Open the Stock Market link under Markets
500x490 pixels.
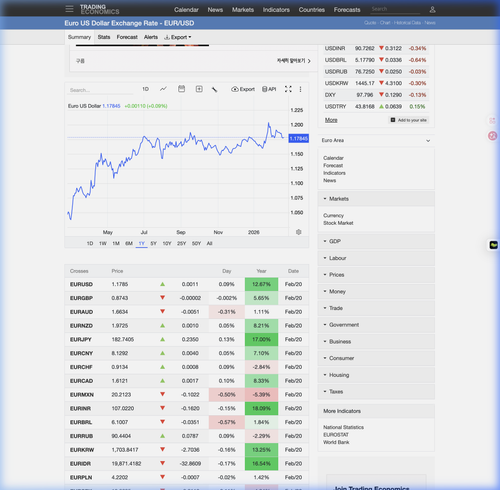click(338, 223)
